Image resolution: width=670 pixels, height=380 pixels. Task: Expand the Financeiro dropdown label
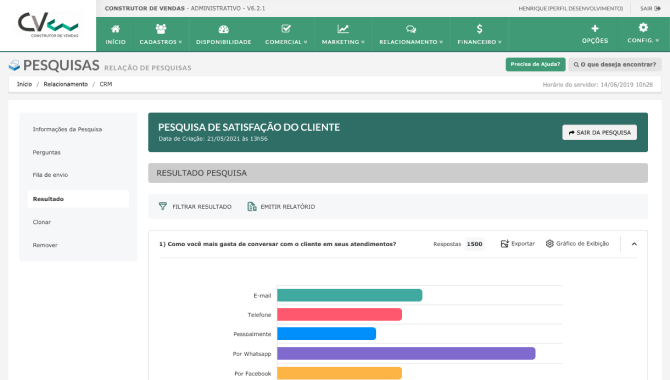click(479, 42)
